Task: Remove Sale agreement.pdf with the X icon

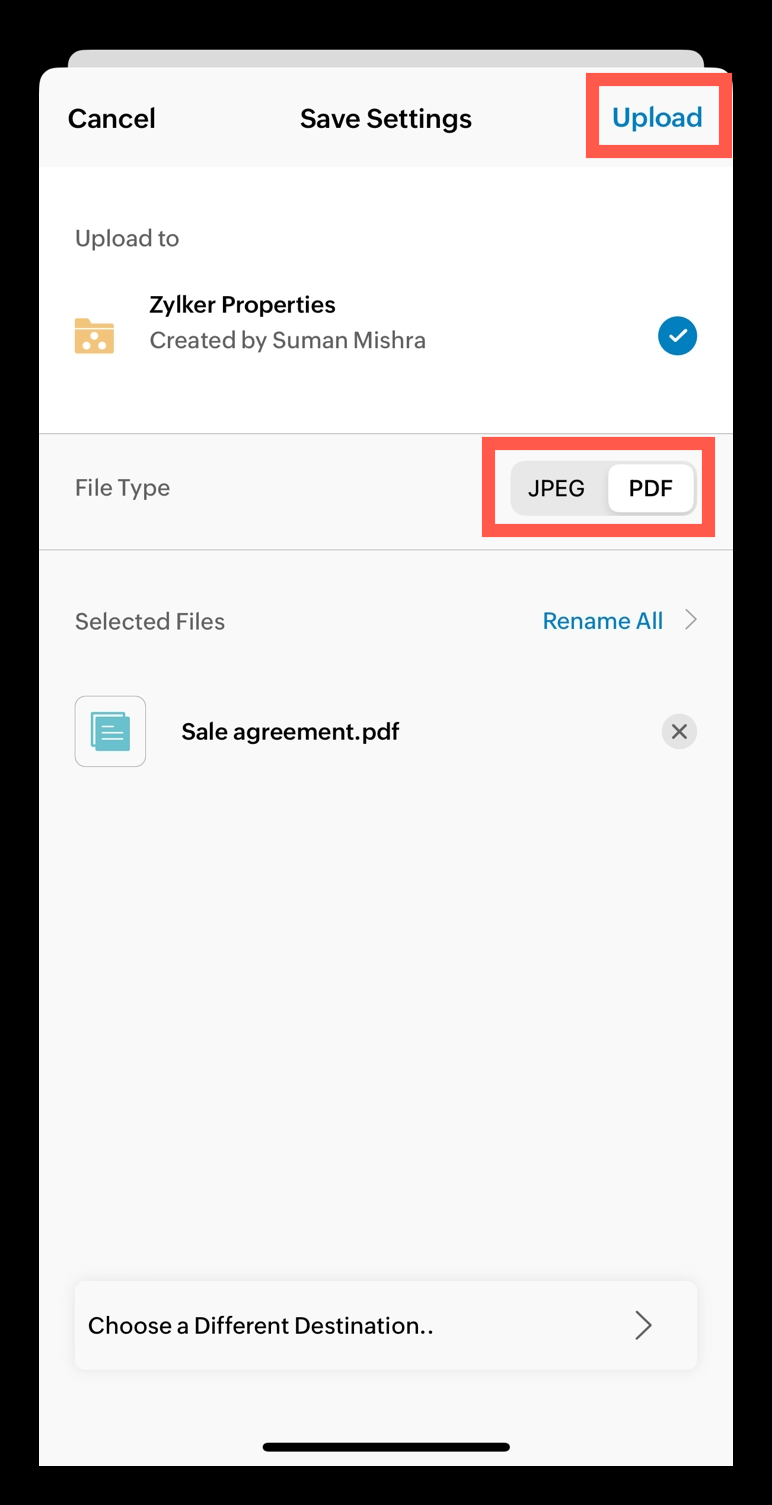Action: click(679, 732)
